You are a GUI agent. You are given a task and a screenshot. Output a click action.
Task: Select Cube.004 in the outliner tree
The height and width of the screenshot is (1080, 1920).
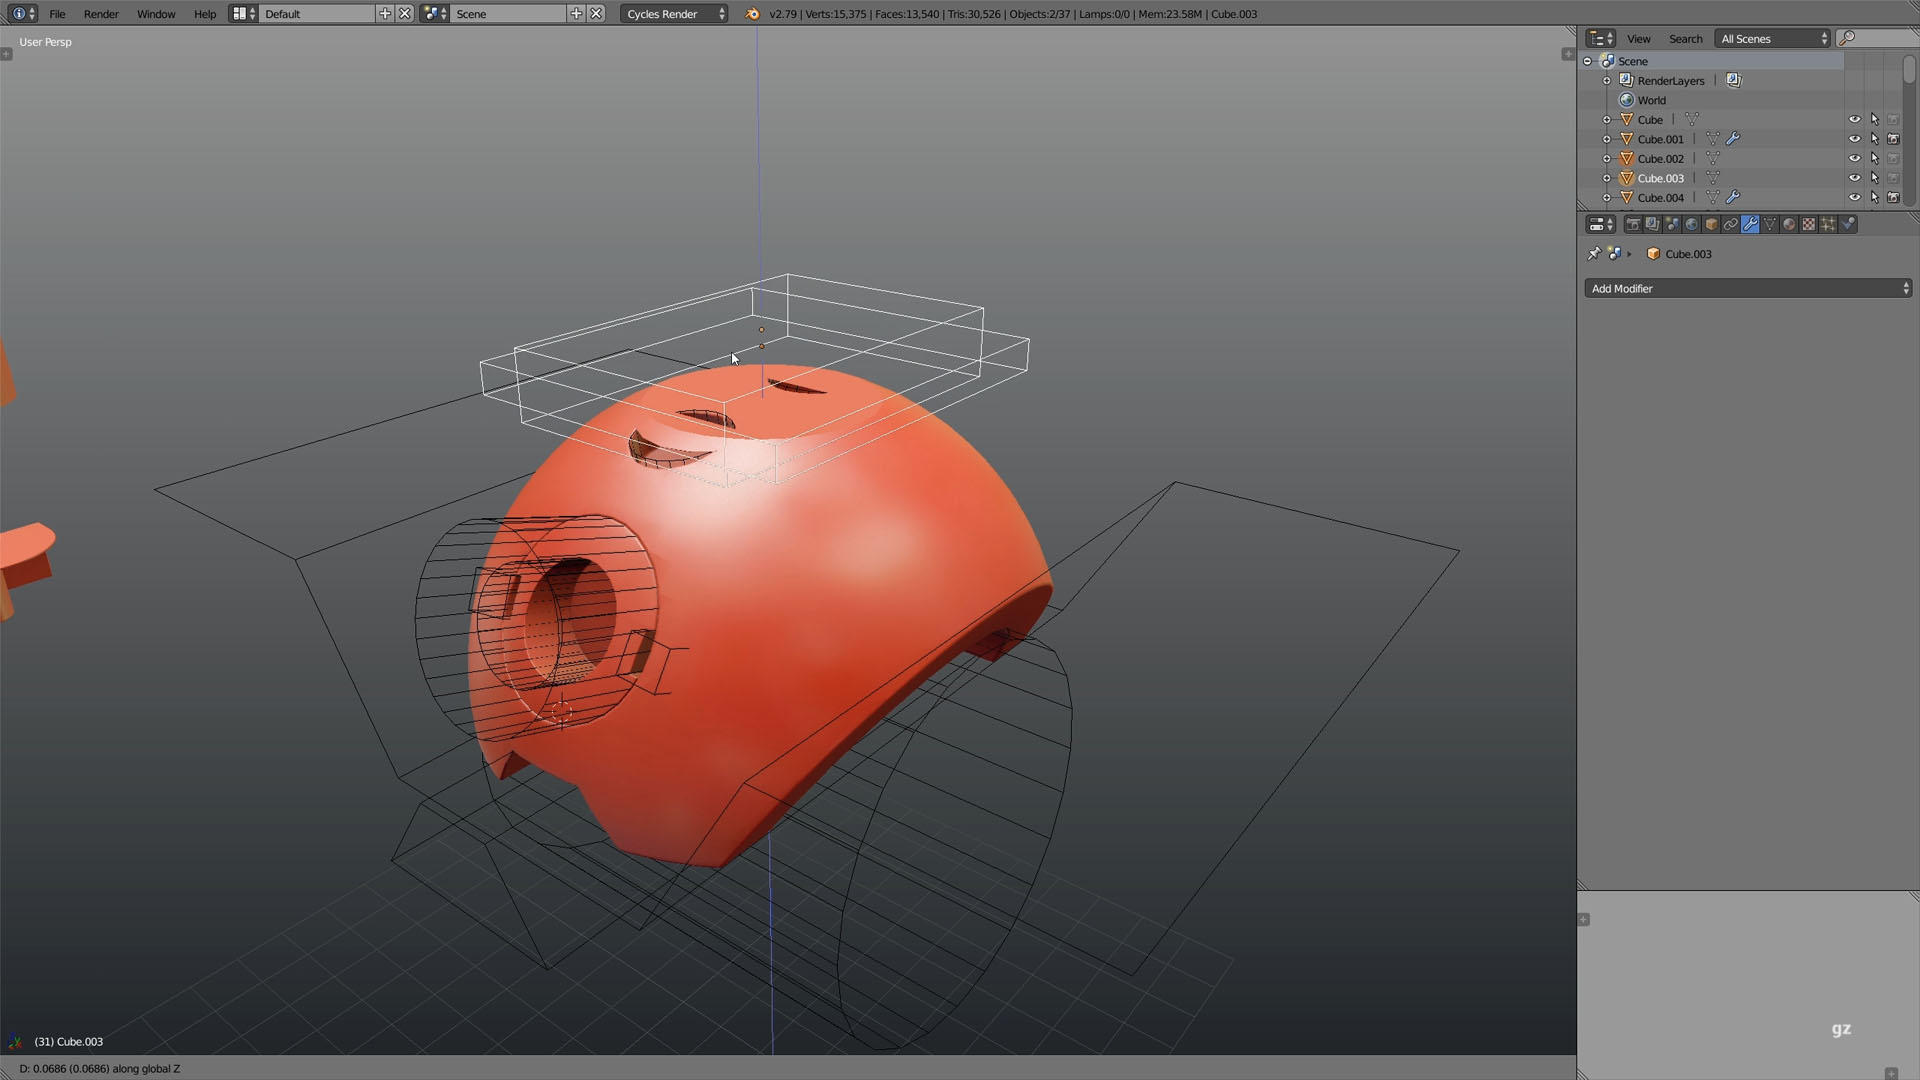click(x=1661, y=198)
